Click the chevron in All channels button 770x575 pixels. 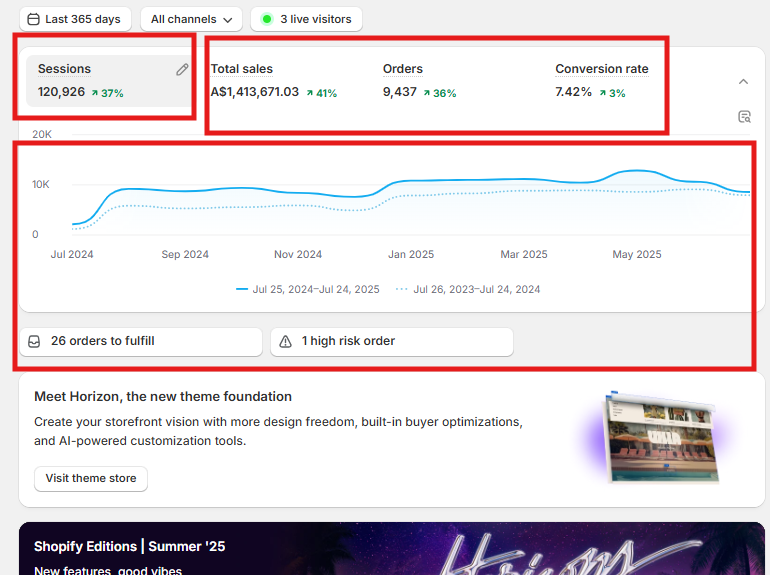click(227, 20)
